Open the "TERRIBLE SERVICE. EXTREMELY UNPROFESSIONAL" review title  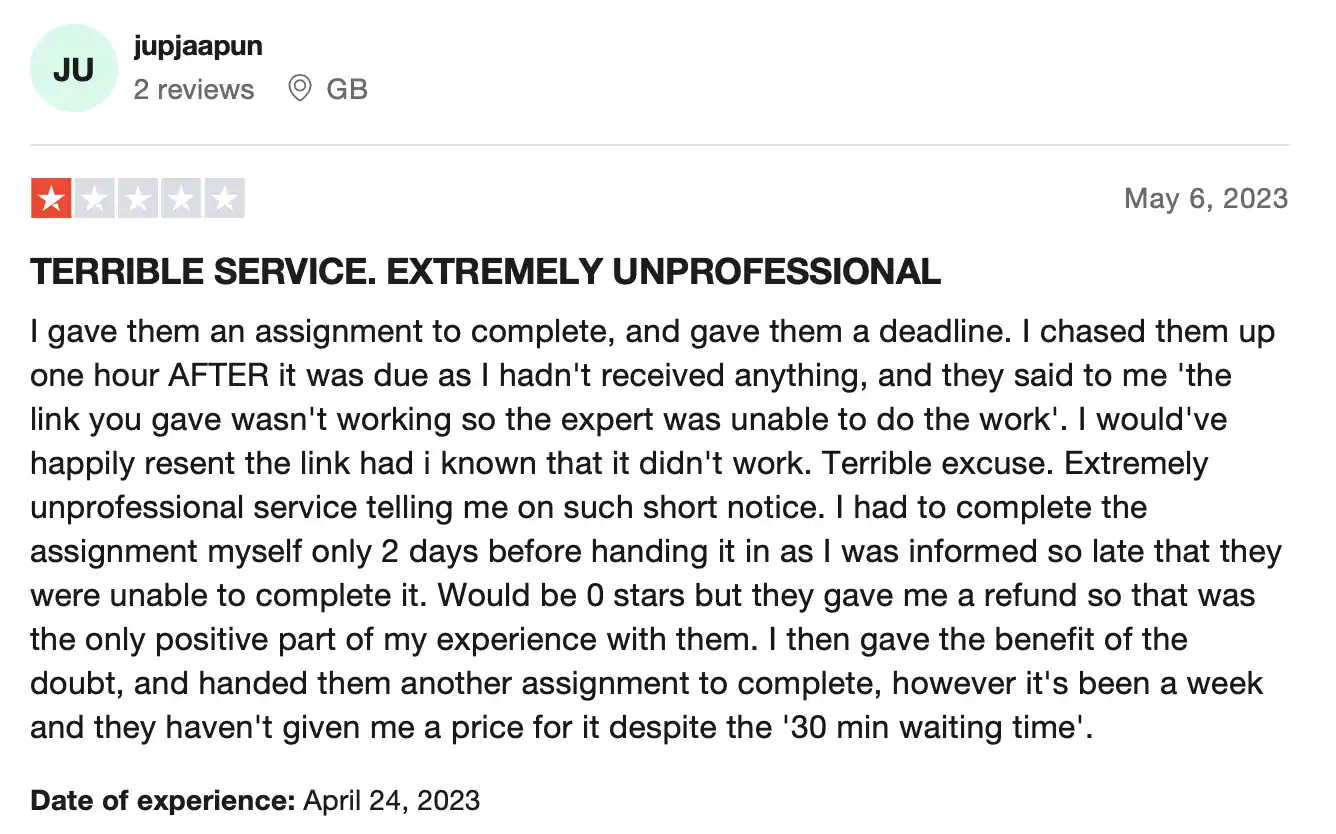coord(485,272)
